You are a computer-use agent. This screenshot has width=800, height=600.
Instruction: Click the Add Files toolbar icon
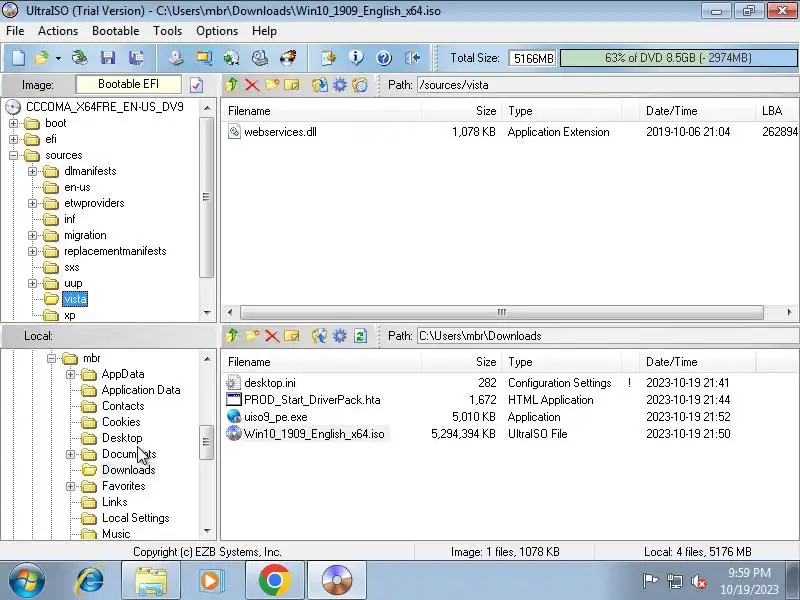(x=328, y=58)
